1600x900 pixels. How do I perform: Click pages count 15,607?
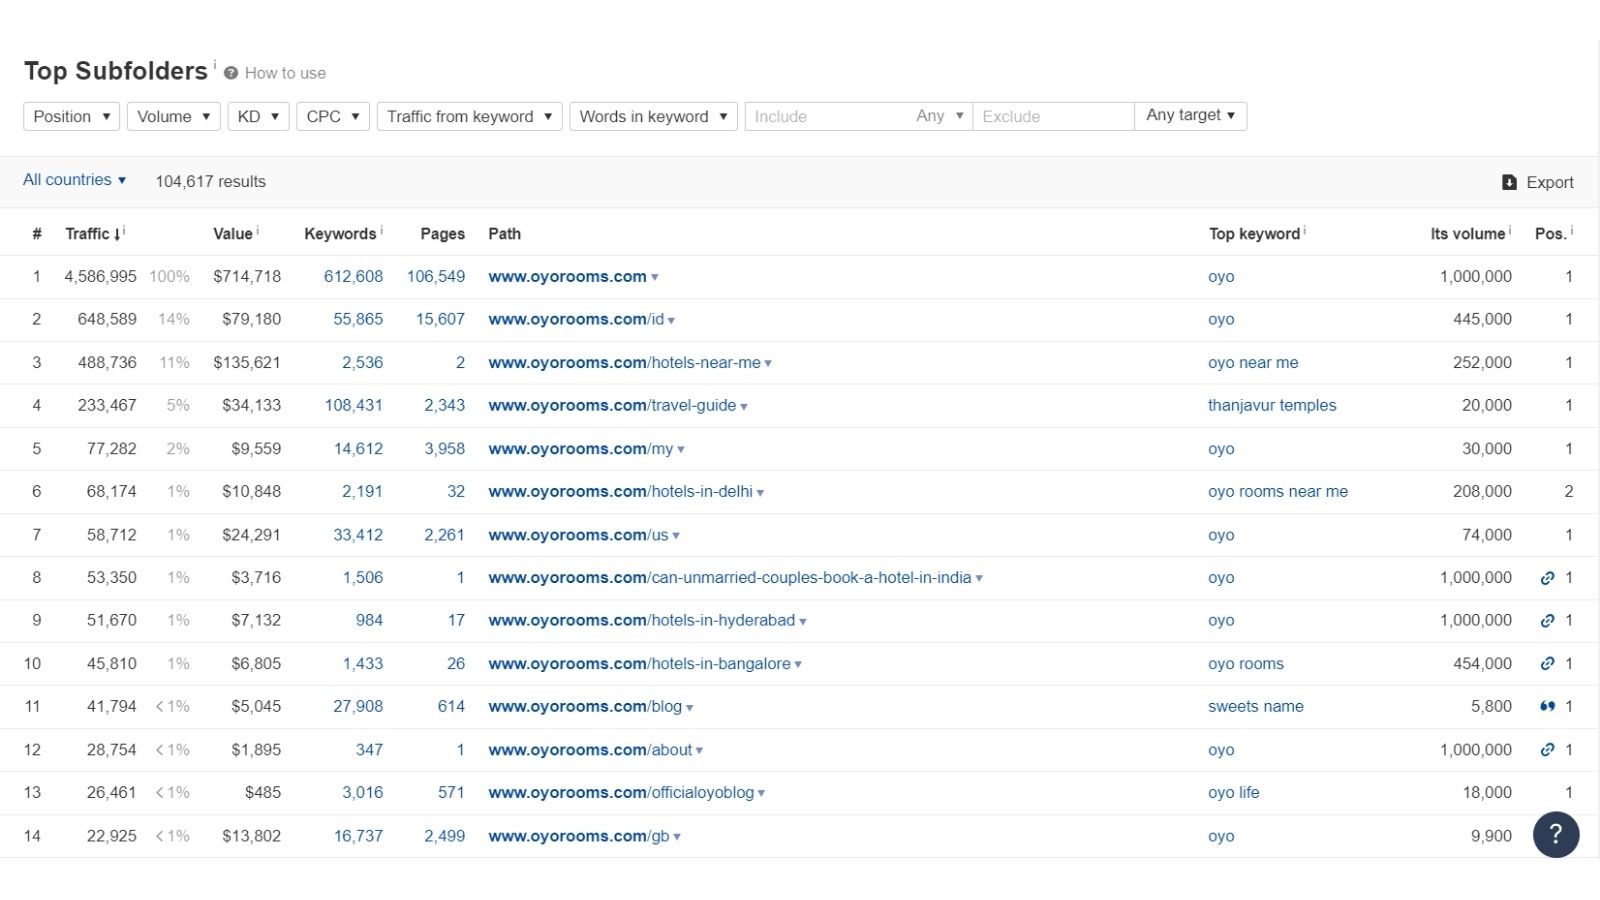coord(440,320)
